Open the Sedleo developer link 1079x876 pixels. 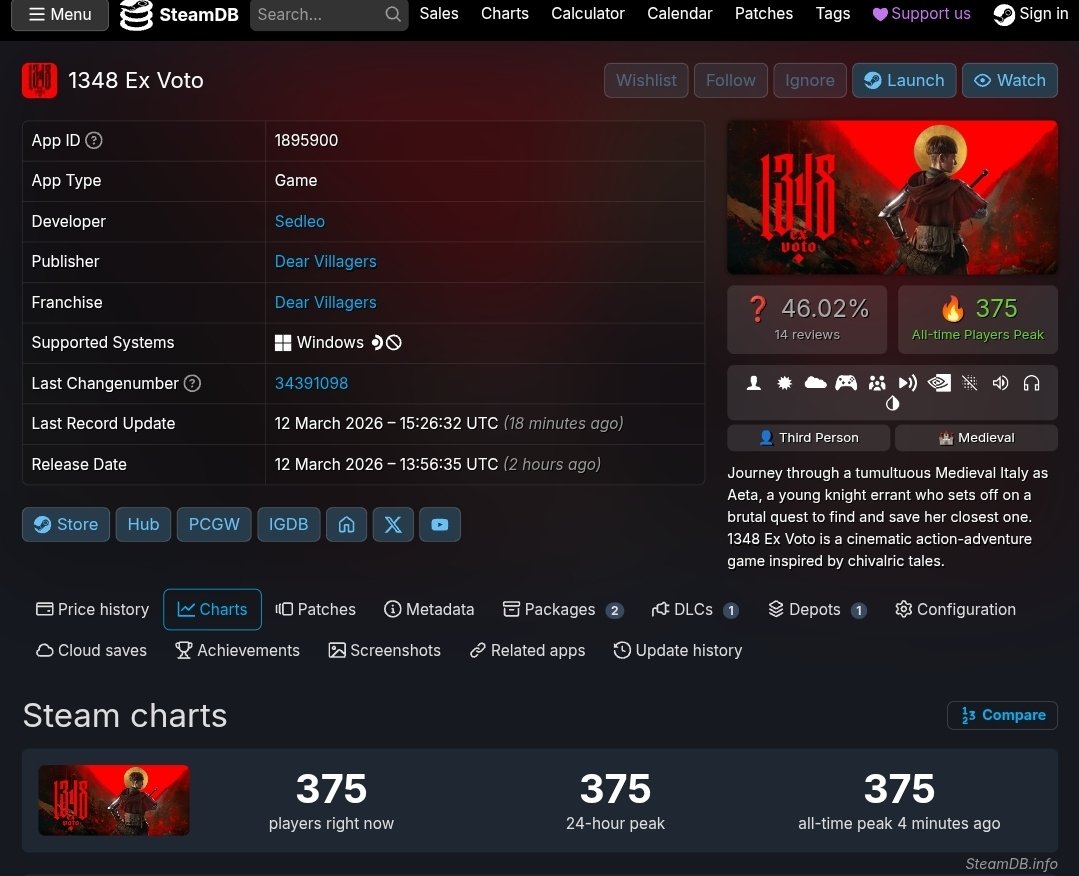point(299,222)
